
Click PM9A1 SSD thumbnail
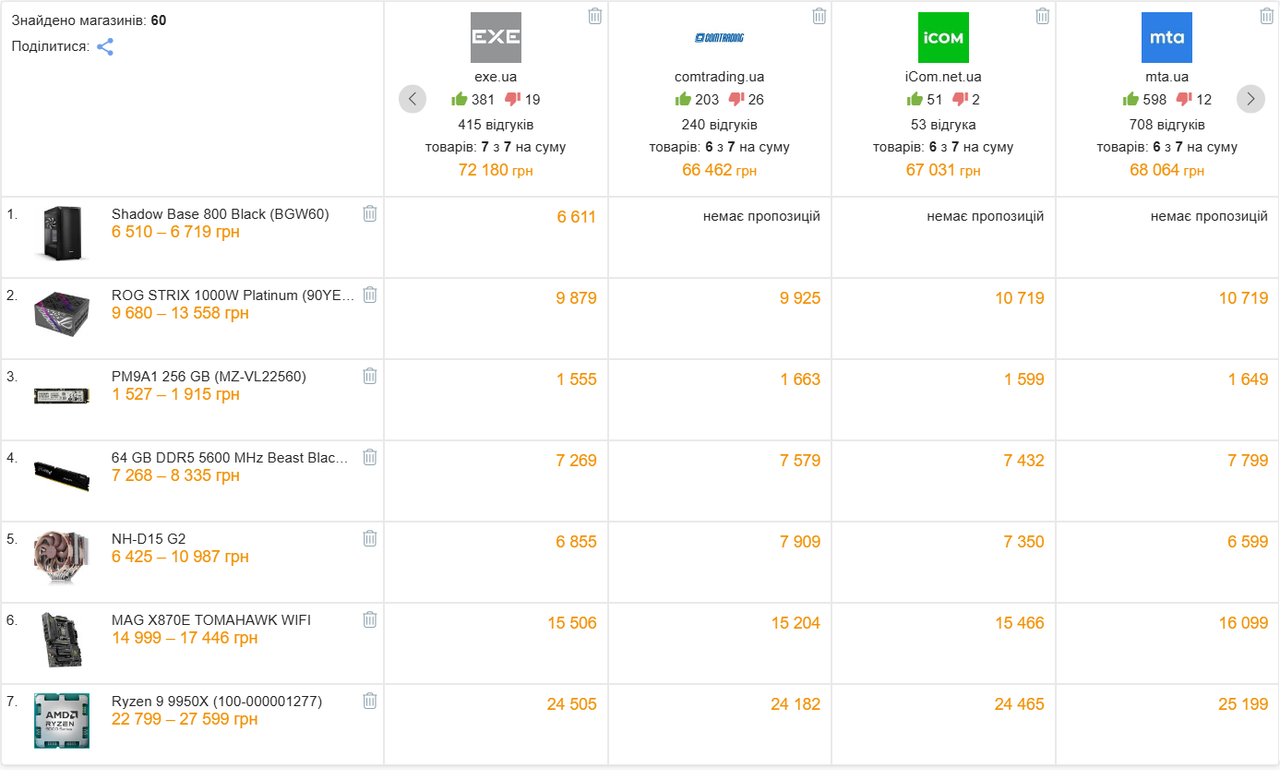[x=62, y=395]
